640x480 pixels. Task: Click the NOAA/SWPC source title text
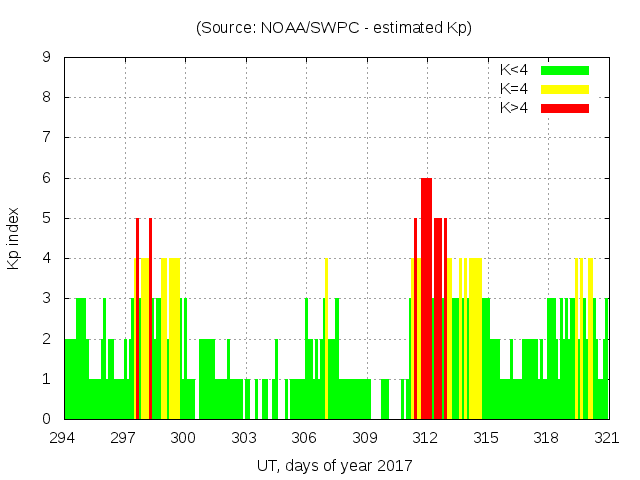(334, 28)
